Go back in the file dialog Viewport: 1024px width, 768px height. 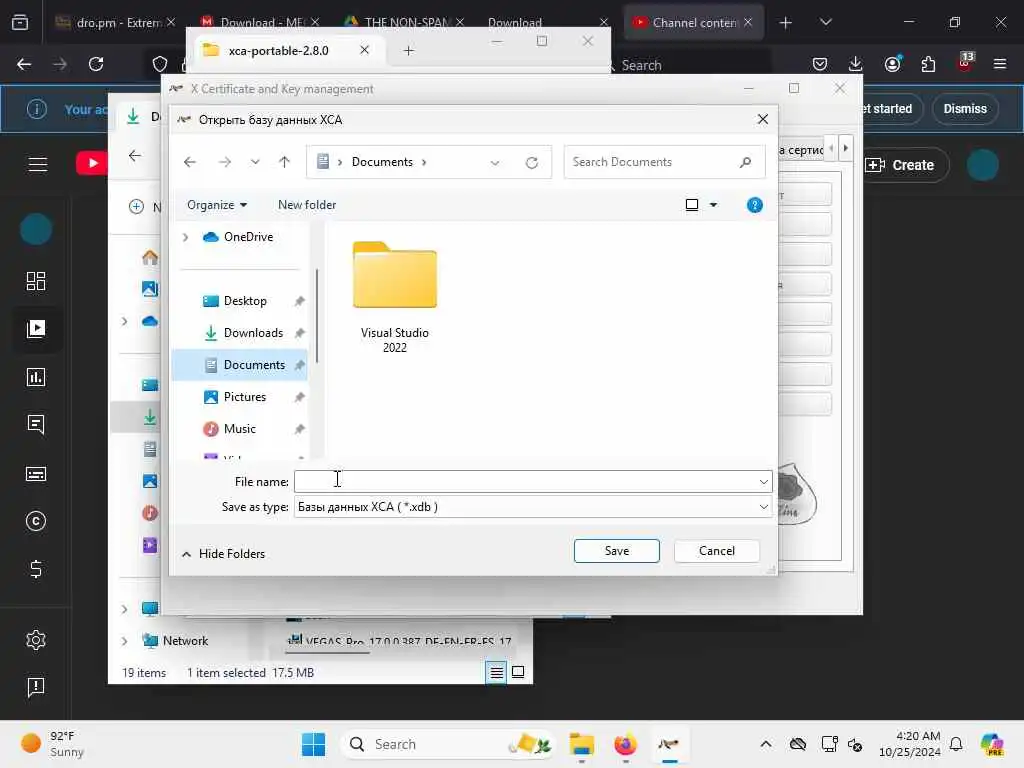click(190, 162)
